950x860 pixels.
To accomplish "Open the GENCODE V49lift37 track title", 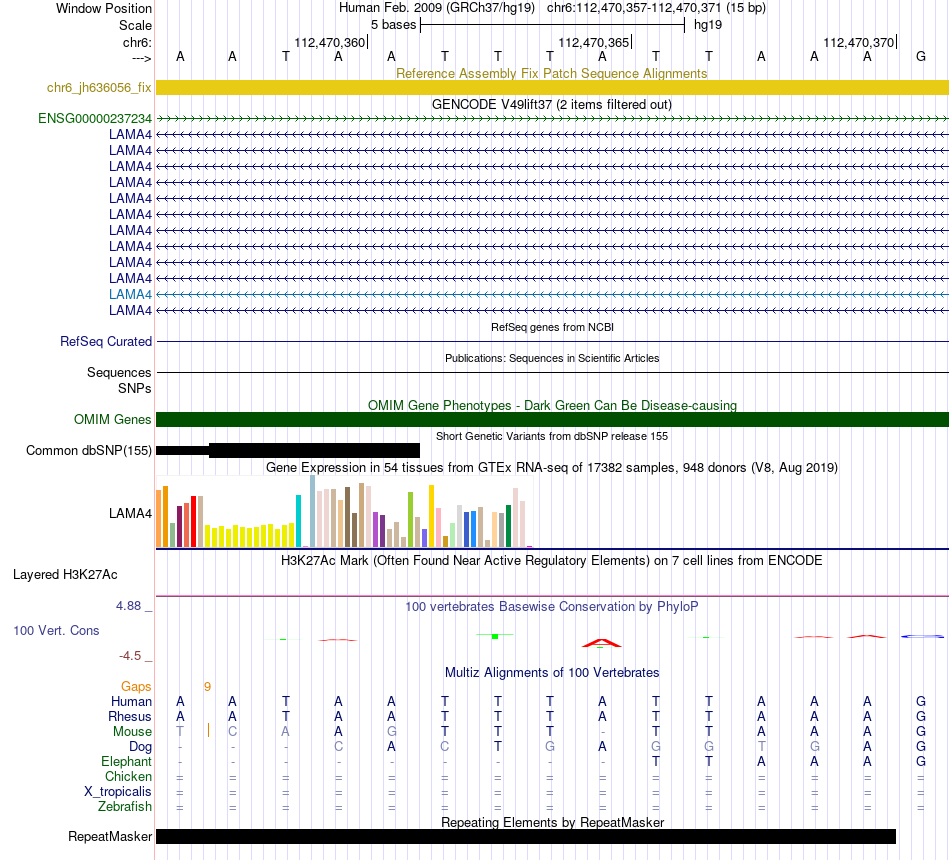I will point(552,104).
